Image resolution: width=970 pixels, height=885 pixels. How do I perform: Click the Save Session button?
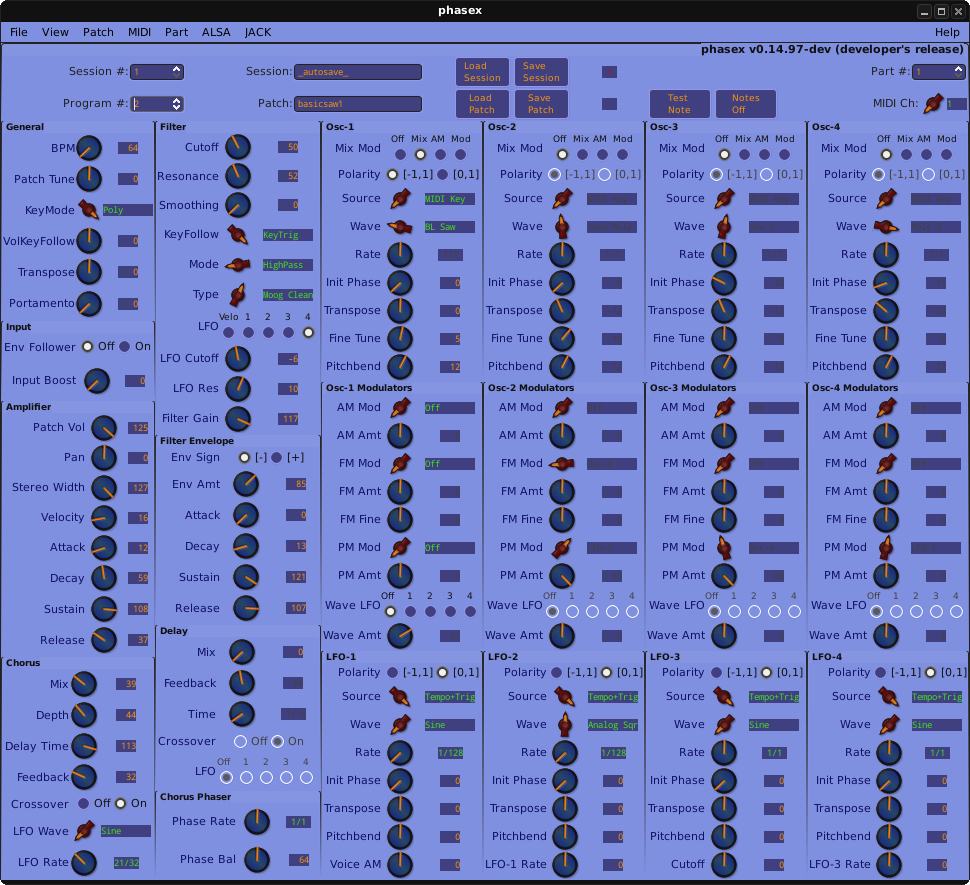[x=541, y=72]
